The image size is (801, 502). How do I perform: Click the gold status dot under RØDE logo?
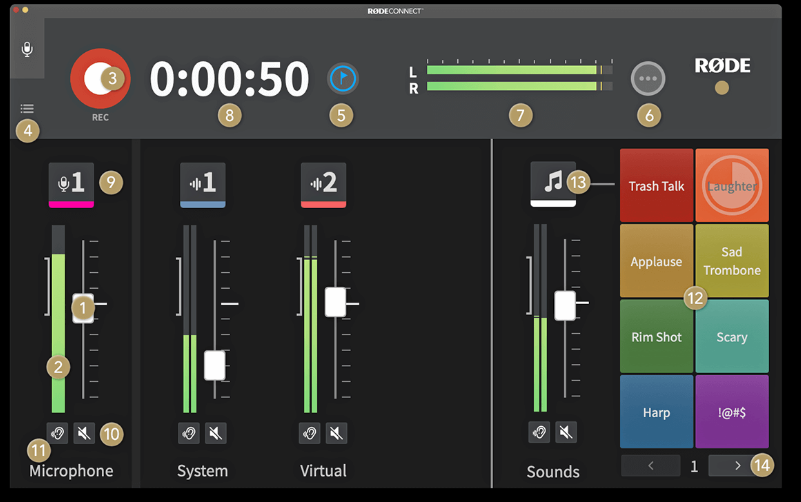tap(722, 88)
